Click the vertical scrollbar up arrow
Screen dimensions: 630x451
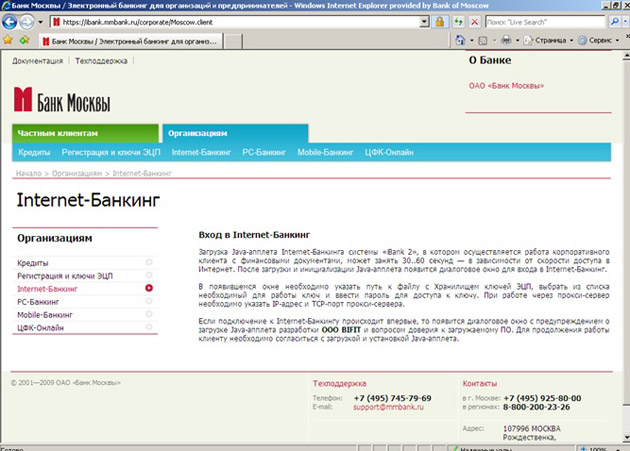point(626,56)
